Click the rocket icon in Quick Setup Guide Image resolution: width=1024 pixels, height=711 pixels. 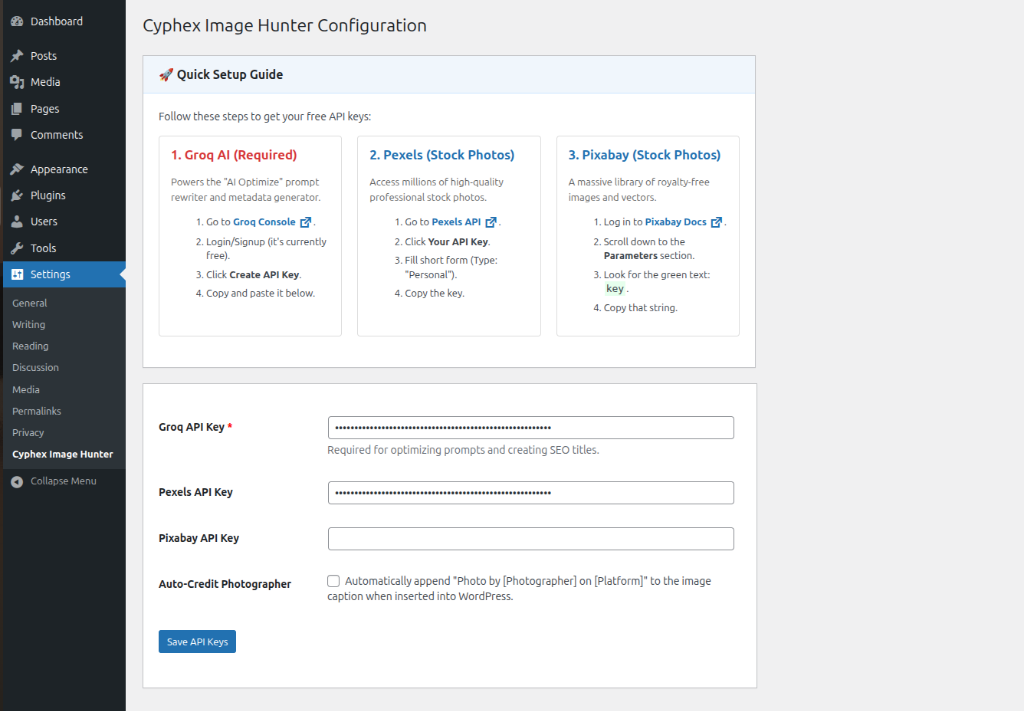click(166, 75)
